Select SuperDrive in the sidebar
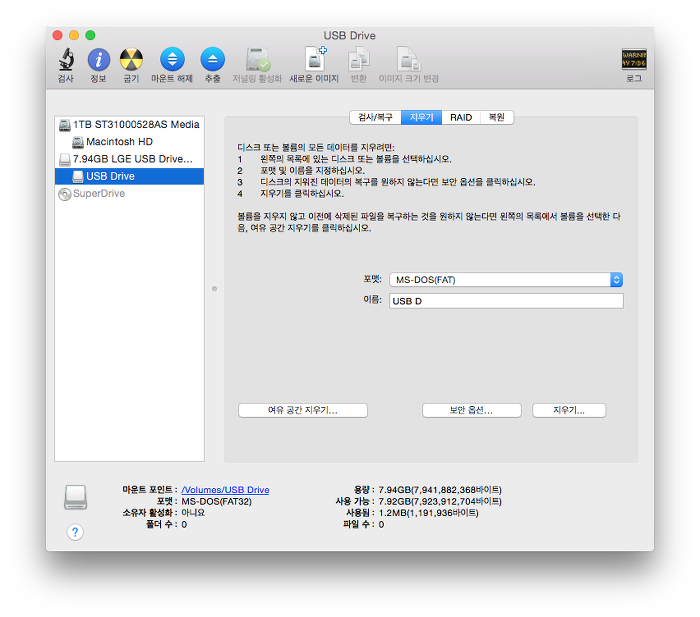 click(x=129, y=194)
